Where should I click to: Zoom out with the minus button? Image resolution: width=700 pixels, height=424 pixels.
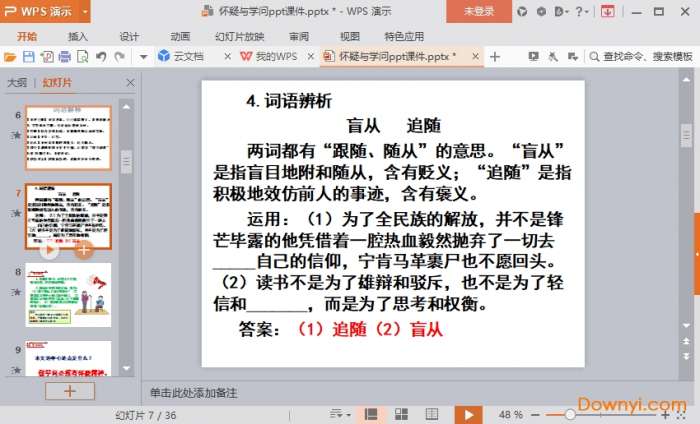pos(536,415)
